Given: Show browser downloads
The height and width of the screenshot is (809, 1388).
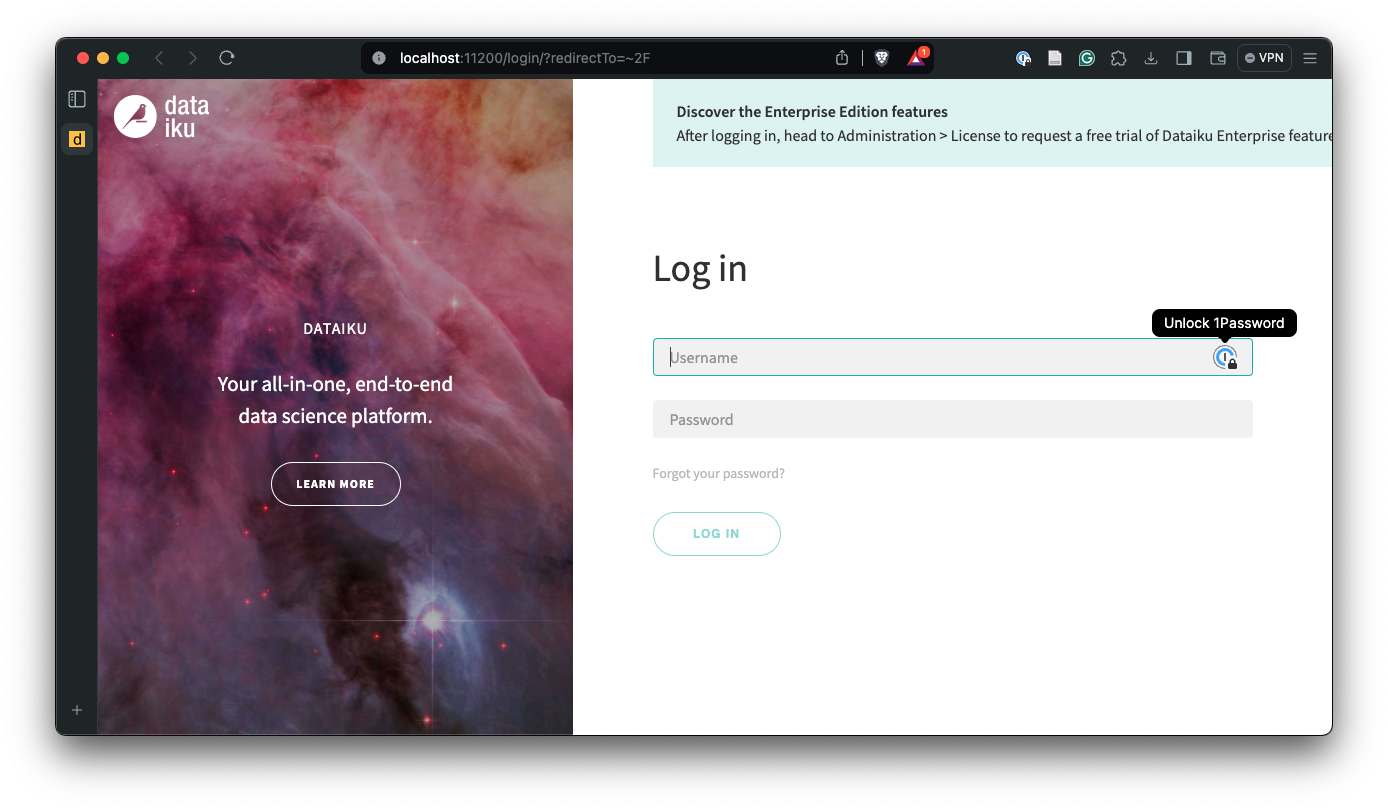Looking at the screenshot, I should (1151, 58).
